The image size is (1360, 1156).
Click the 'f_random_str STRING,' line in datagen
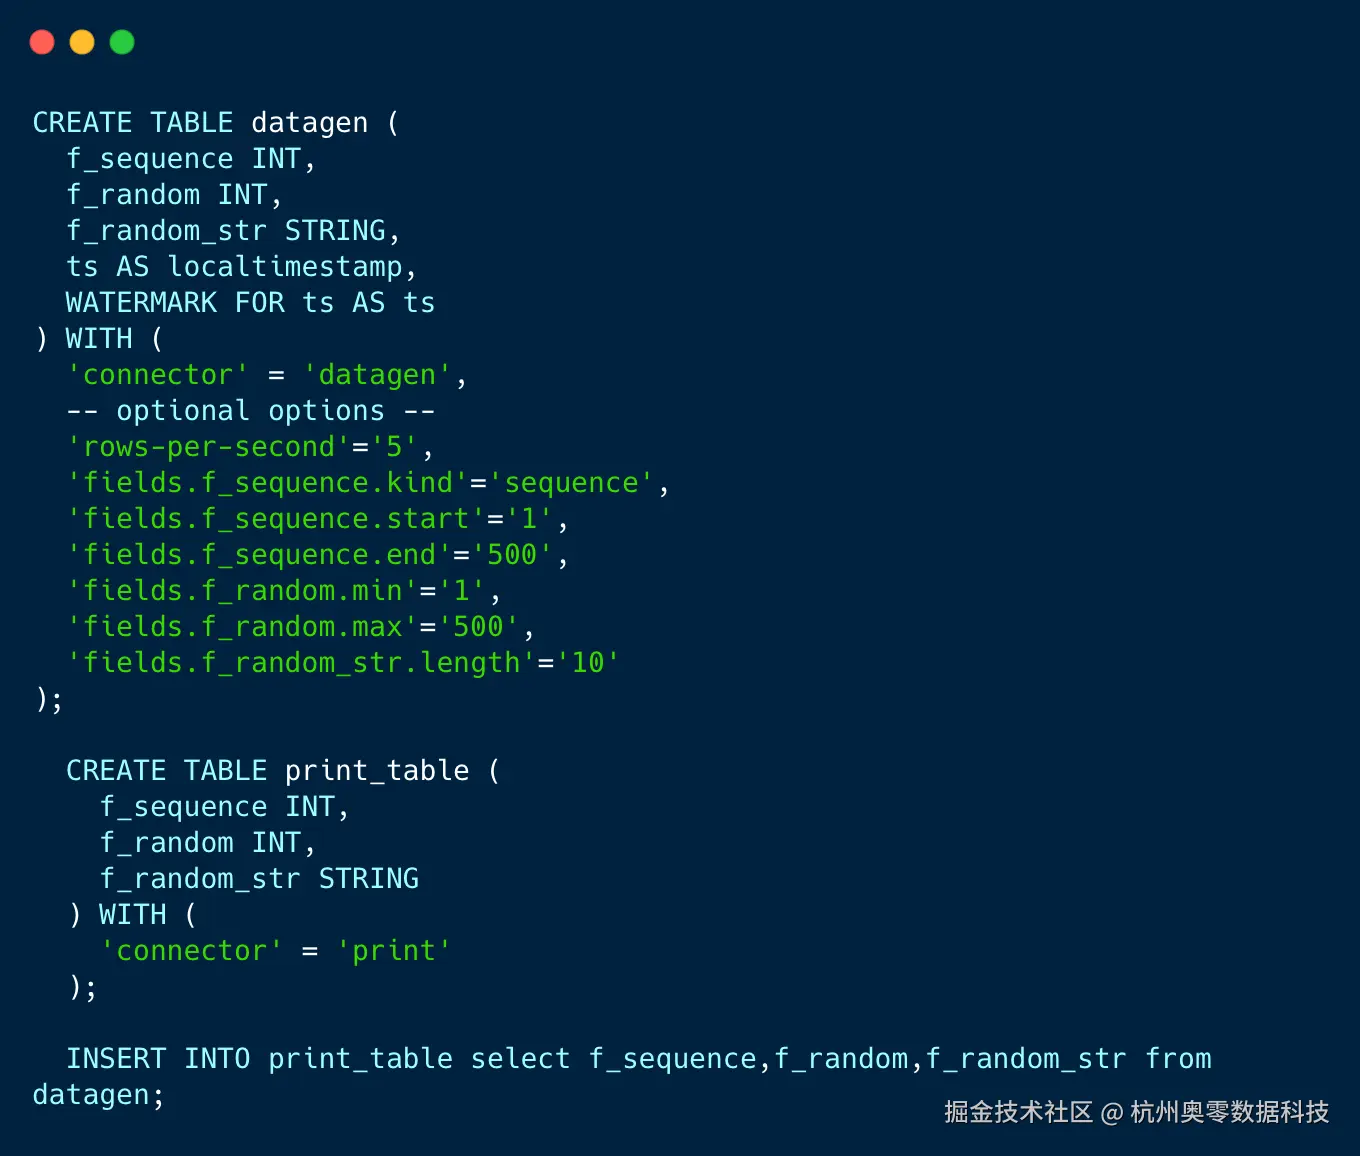point(233,231)
